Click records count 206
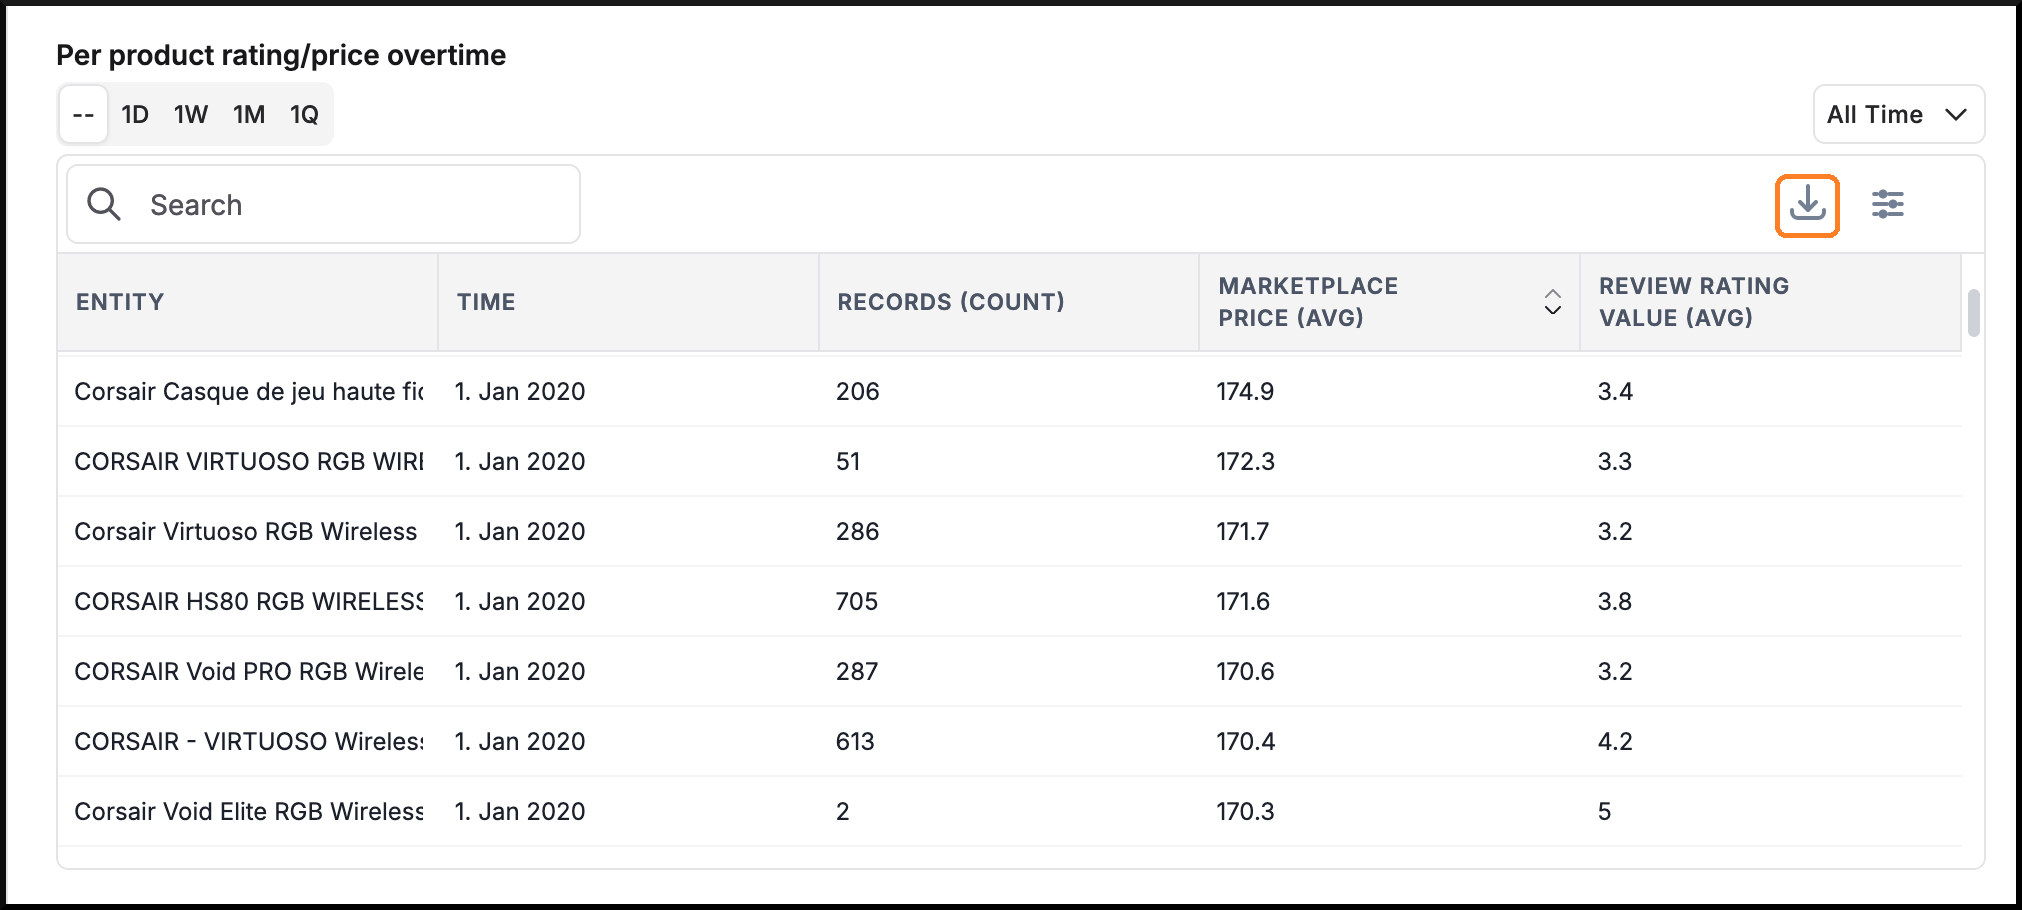Screen dimensions: 2022x910 857,391
